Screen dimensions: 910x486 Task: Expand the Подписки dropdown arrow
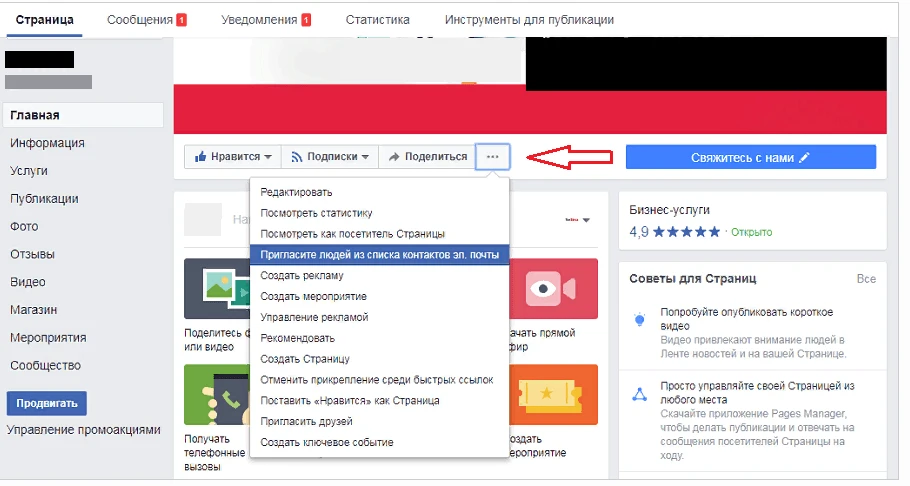[x=365, y=157]
